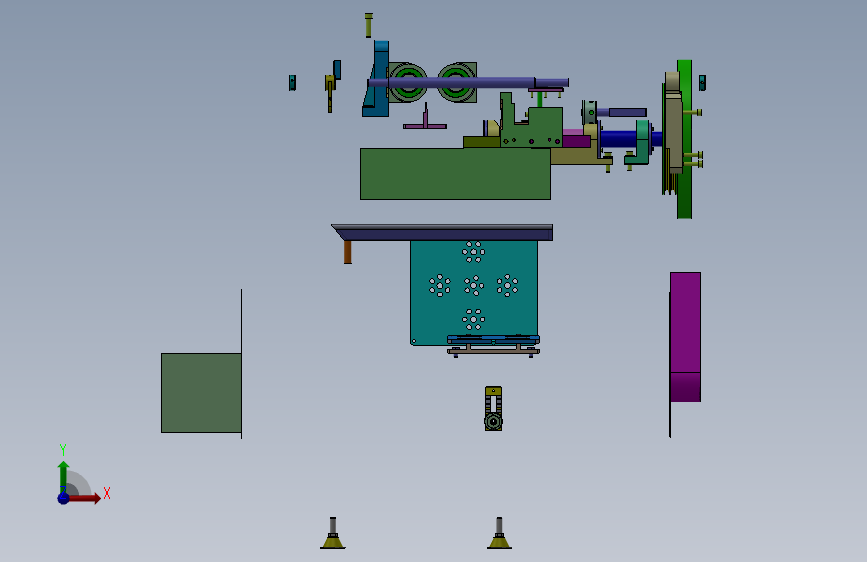Screen dimensions: 867x562
Task: Select the blue linear rail below teal plate
Action: click(493, 339)
